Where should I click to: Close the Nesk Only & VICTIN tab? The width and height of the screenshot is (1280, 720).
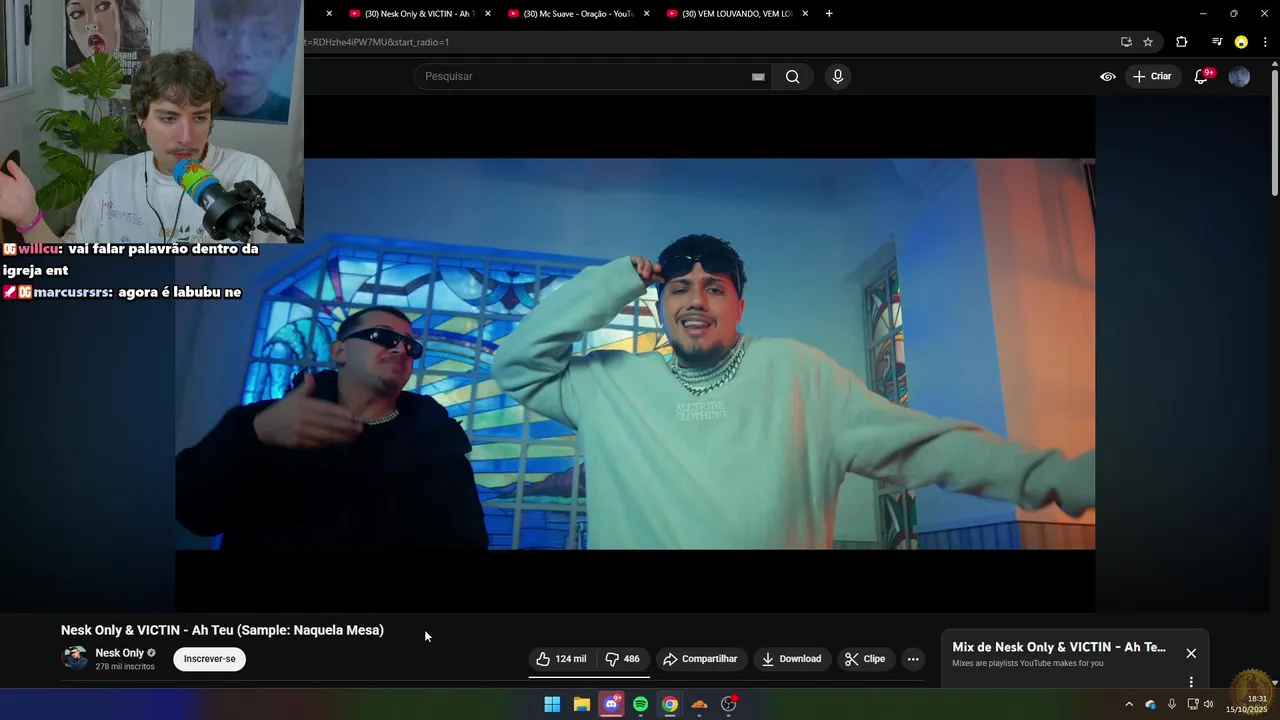click(488, 14)
